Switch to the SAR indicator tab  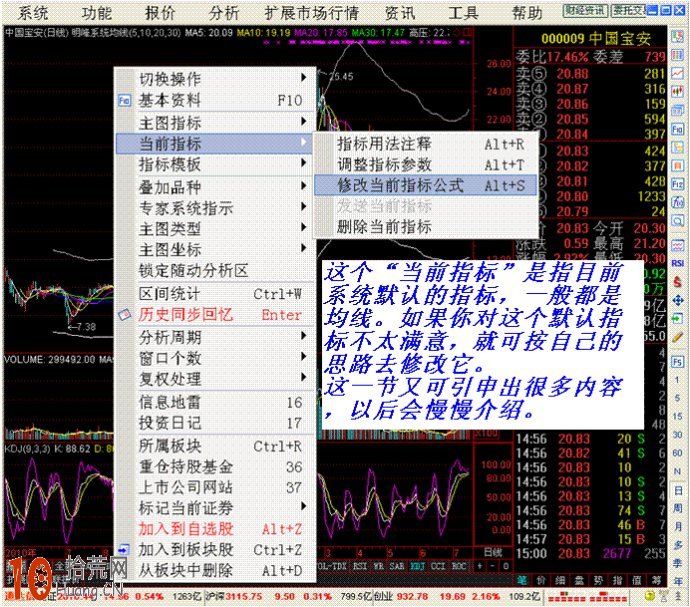pos(396,566)
